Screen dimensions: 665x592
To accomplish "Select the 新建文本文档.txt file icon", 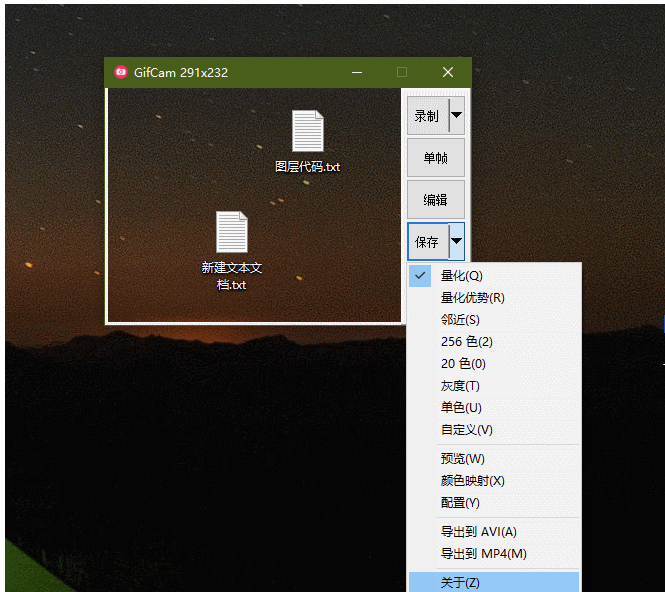I will [232, 232].
